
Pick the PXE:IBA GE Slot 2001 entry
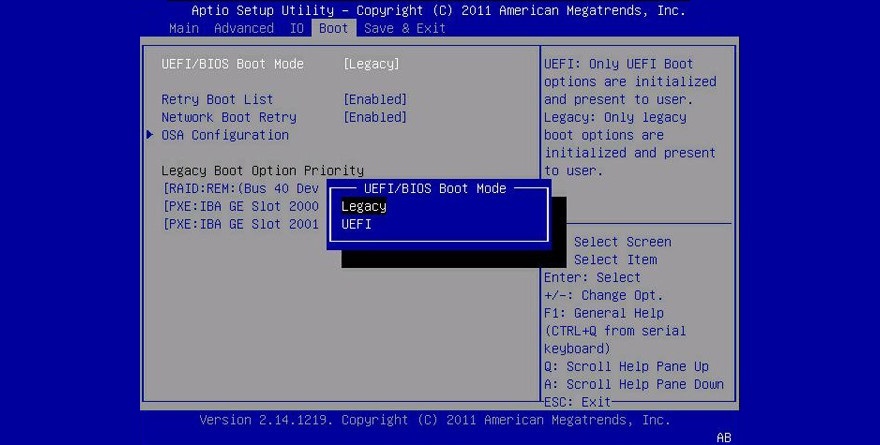point(240,224)
